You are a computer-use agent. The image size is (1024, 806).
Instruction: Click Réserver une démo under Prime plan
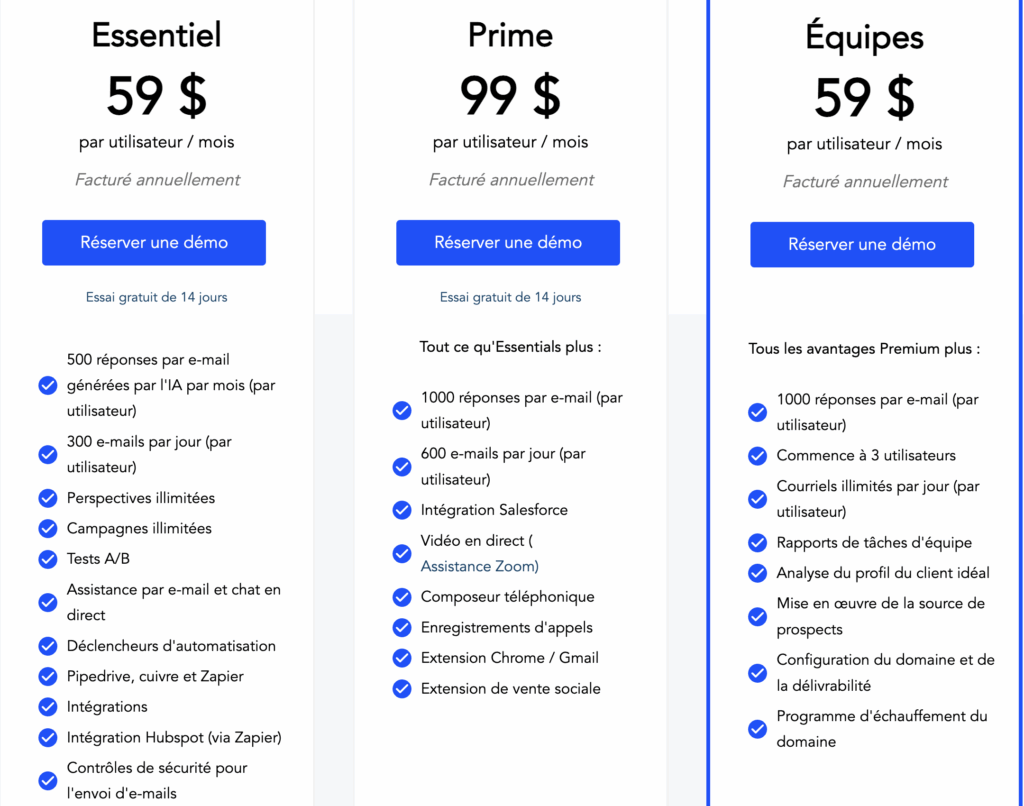[508, 243]
